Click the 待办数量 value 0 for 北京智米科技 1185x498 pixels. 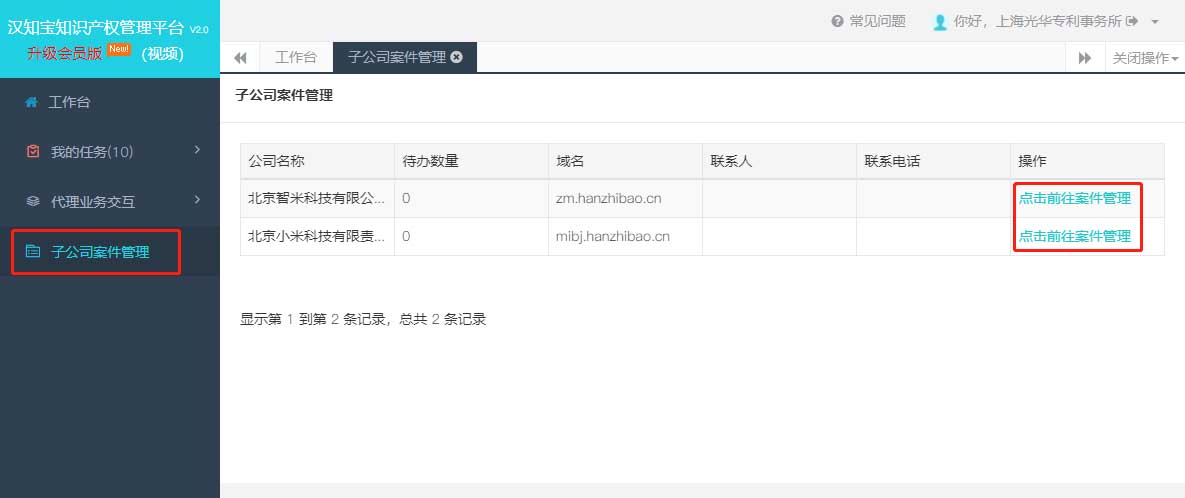click(x=407, y=199)
